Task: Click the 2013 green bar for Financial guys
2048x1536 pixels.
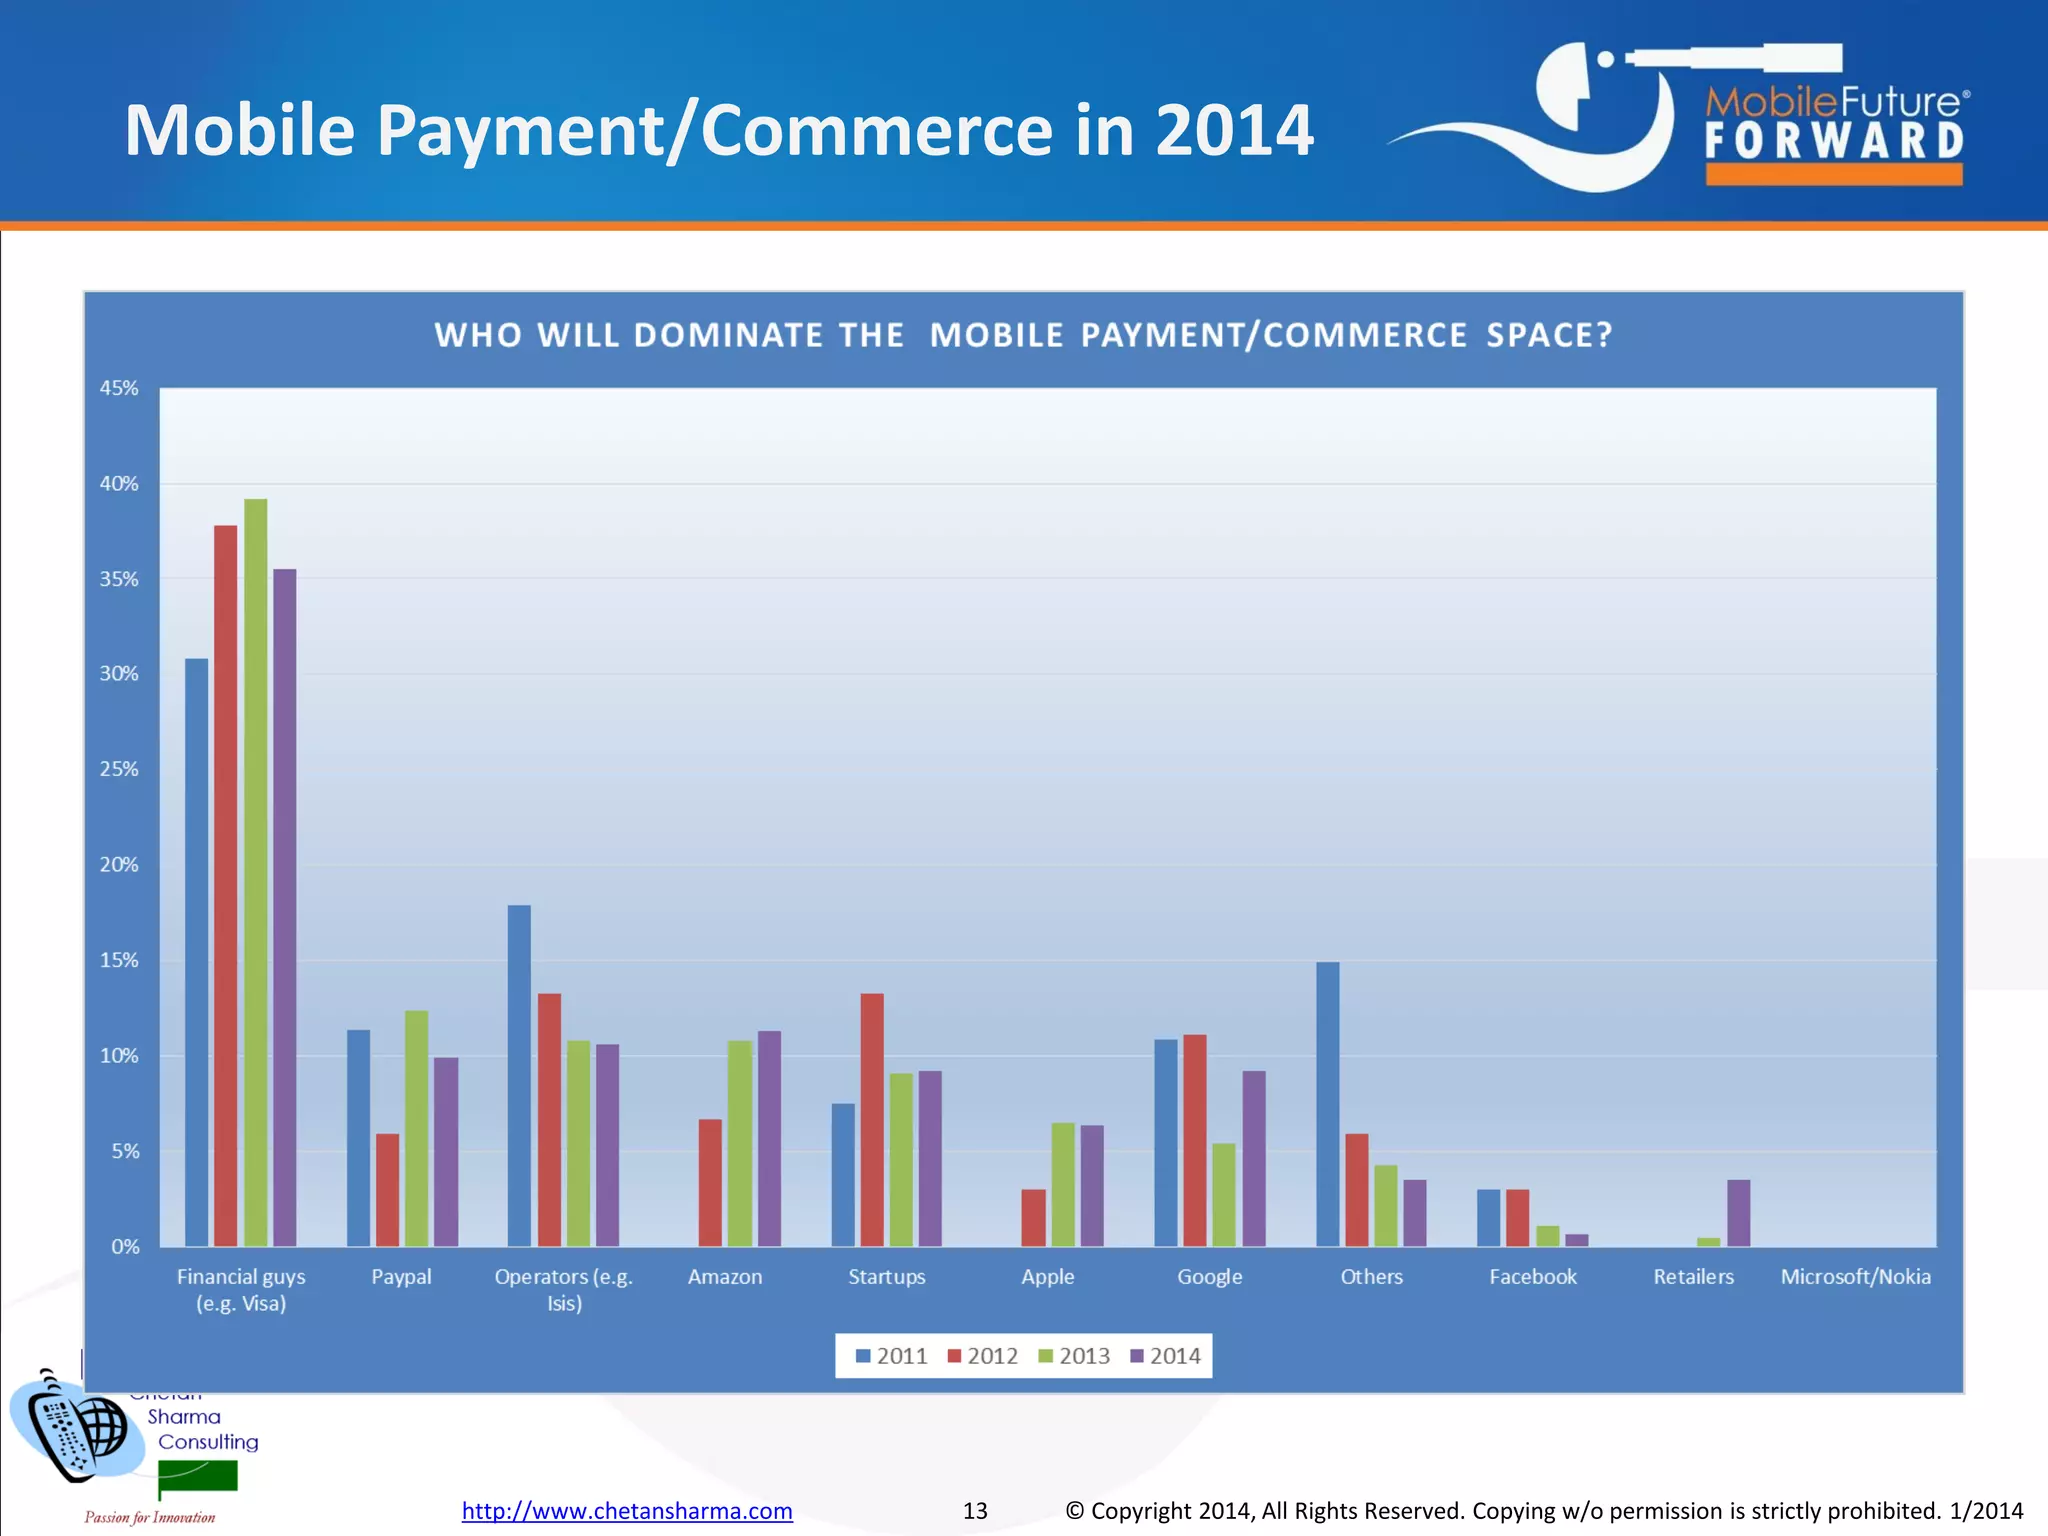Action: tap(256, 872)
